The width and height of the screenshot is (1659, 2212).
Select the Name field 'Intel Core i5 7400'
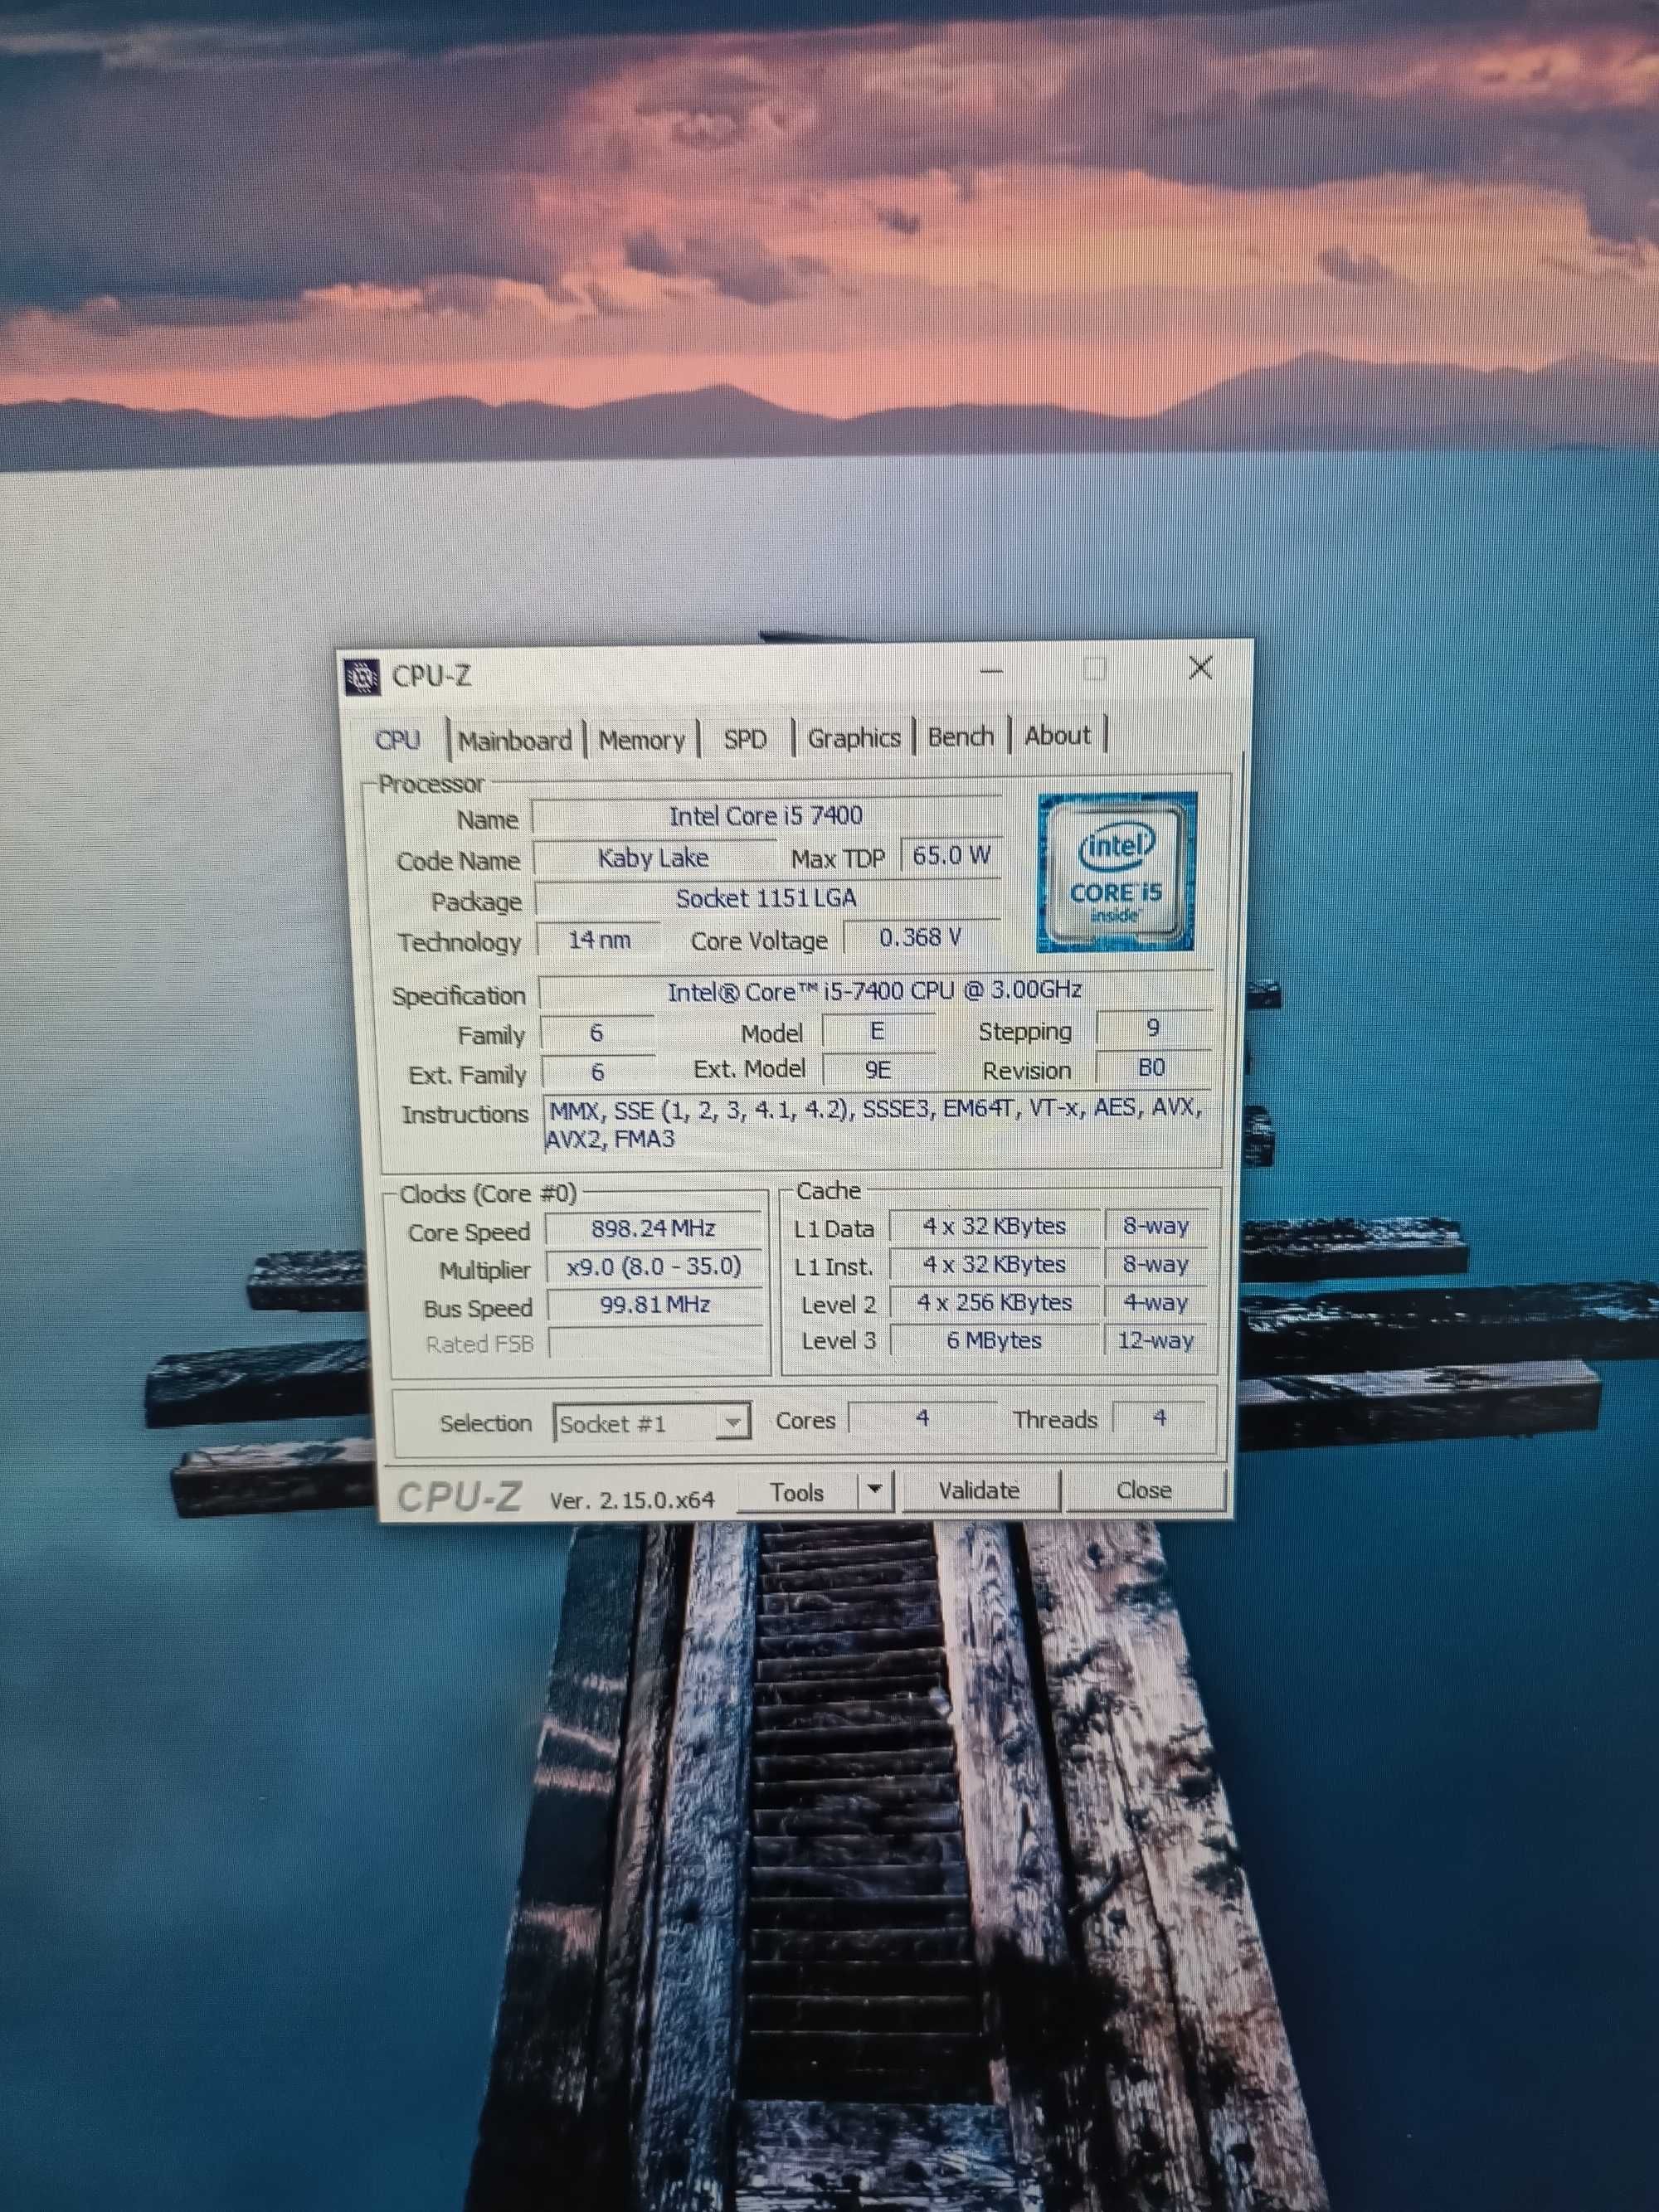(766, 816)
